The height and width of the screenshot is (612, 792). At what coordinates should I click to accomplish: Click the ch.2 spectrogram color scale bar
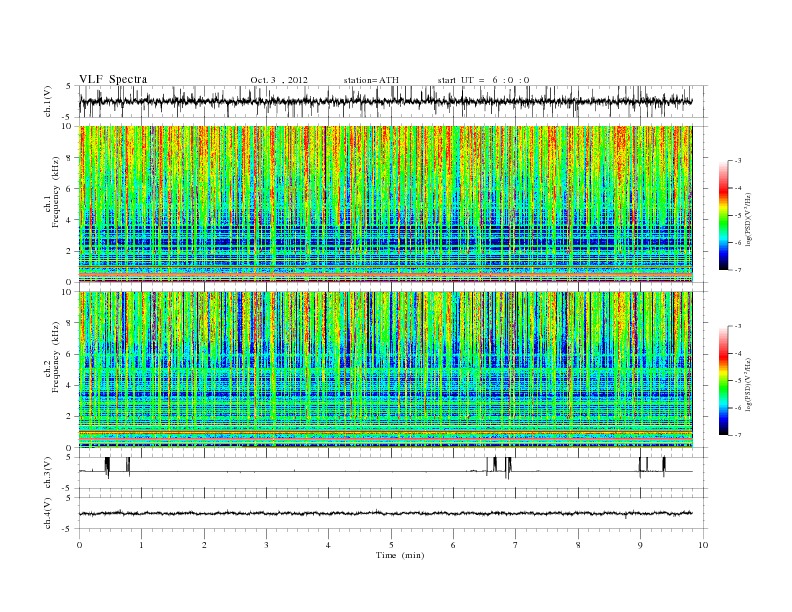[724, 381]
